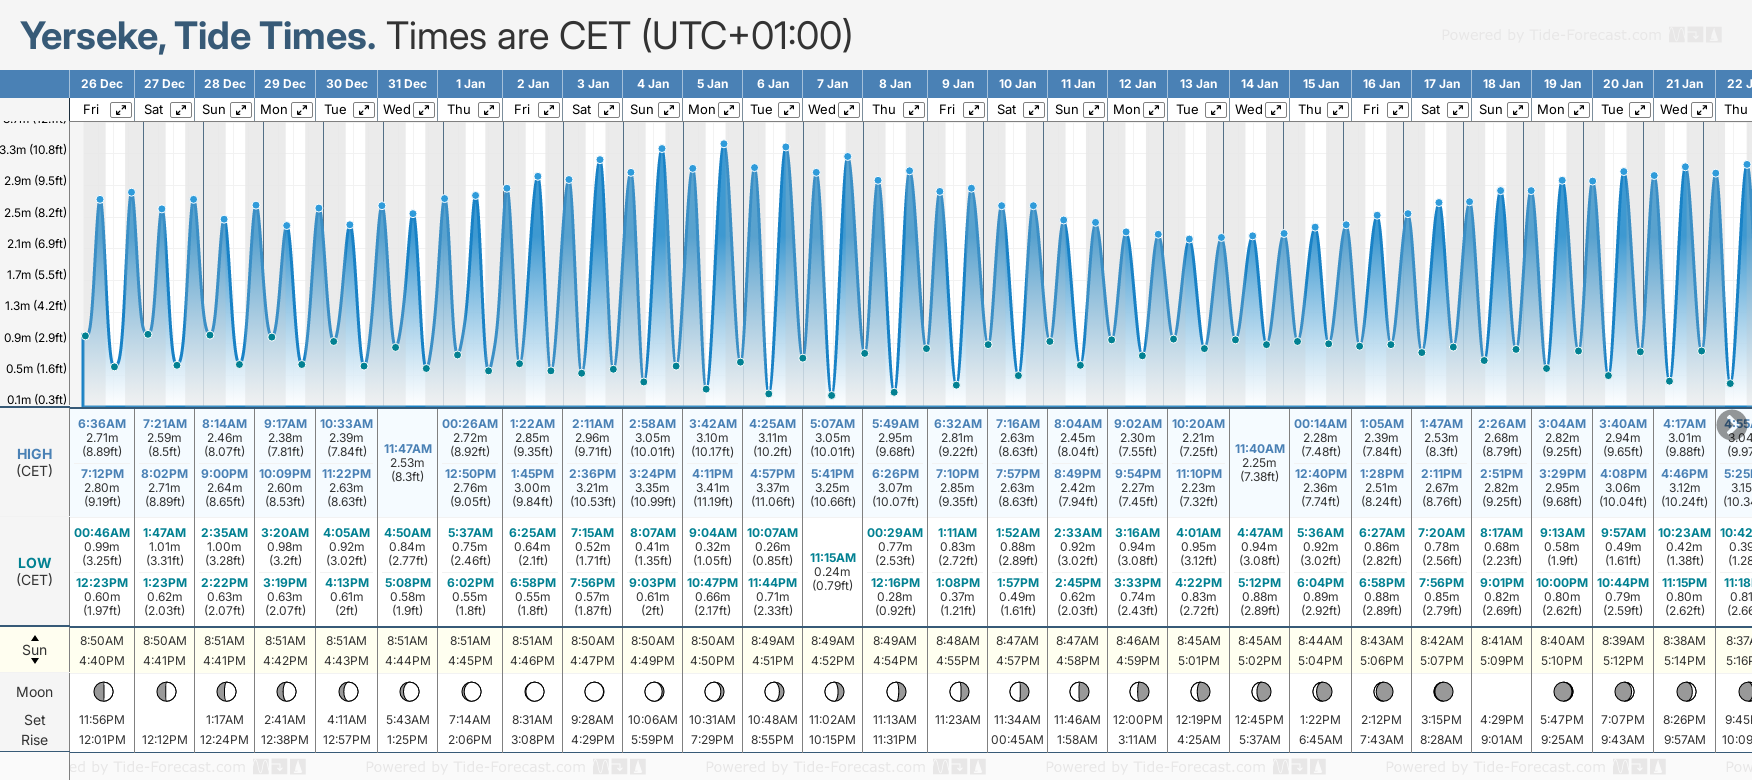Click the full moon icon on 3 Jan

click(x=594, y=692)
